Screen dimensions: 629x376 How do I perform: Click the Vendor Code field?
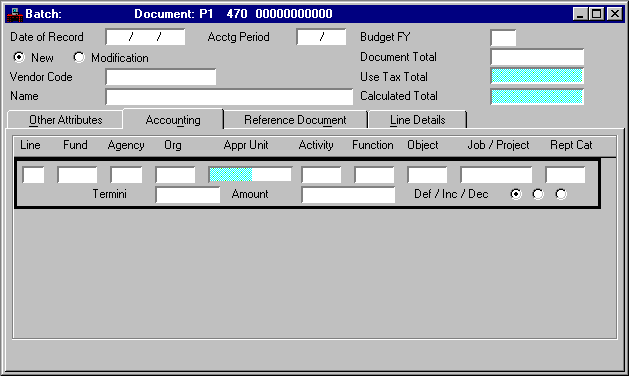[161, 77]
